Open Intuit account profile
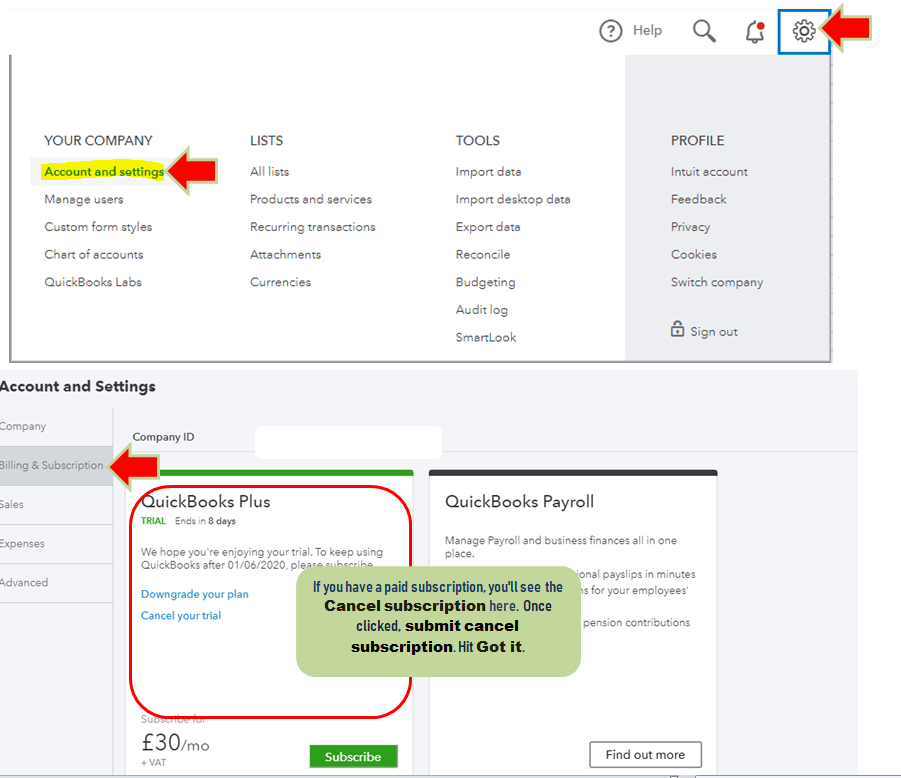The image size is (901, 778). pos(709,172)
